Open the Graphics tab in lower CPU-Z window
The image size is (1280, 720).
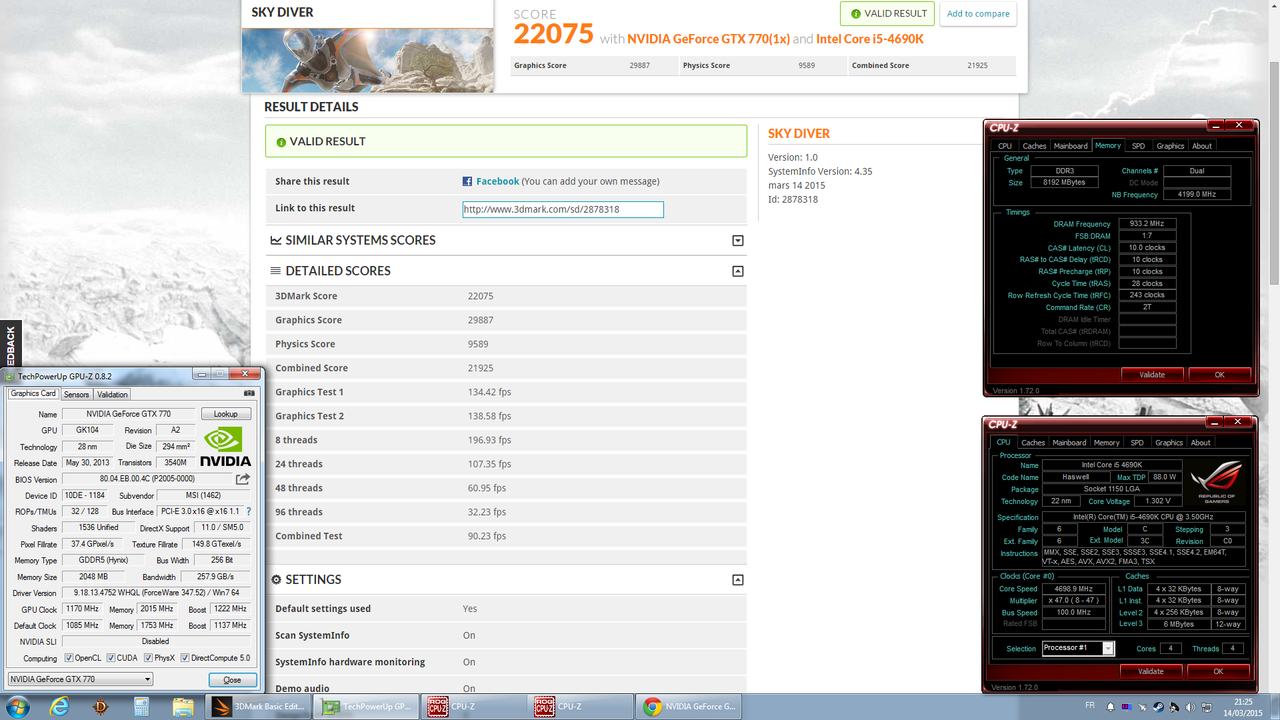coord(1168,442)
